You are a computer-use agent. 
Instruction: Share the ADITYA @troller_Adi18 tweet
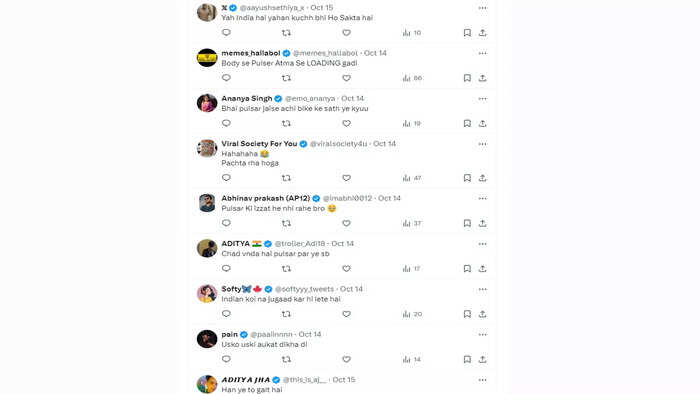483,269
